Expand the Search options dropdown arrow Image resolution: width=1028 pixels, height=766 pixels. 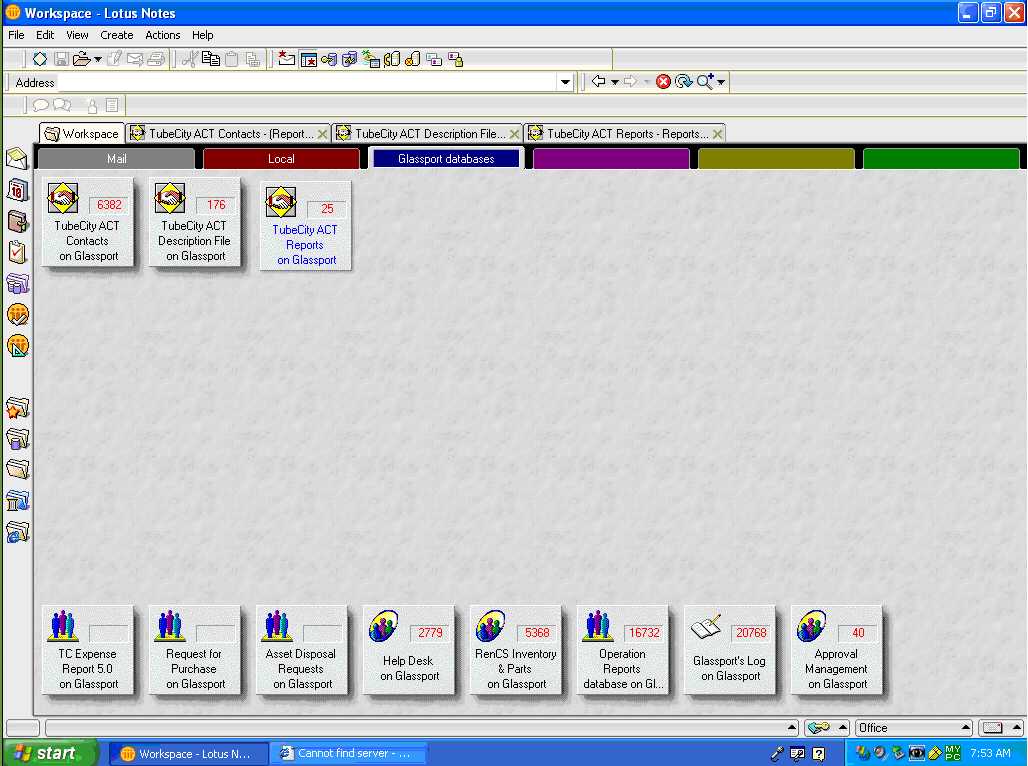[x=721, y=82]
